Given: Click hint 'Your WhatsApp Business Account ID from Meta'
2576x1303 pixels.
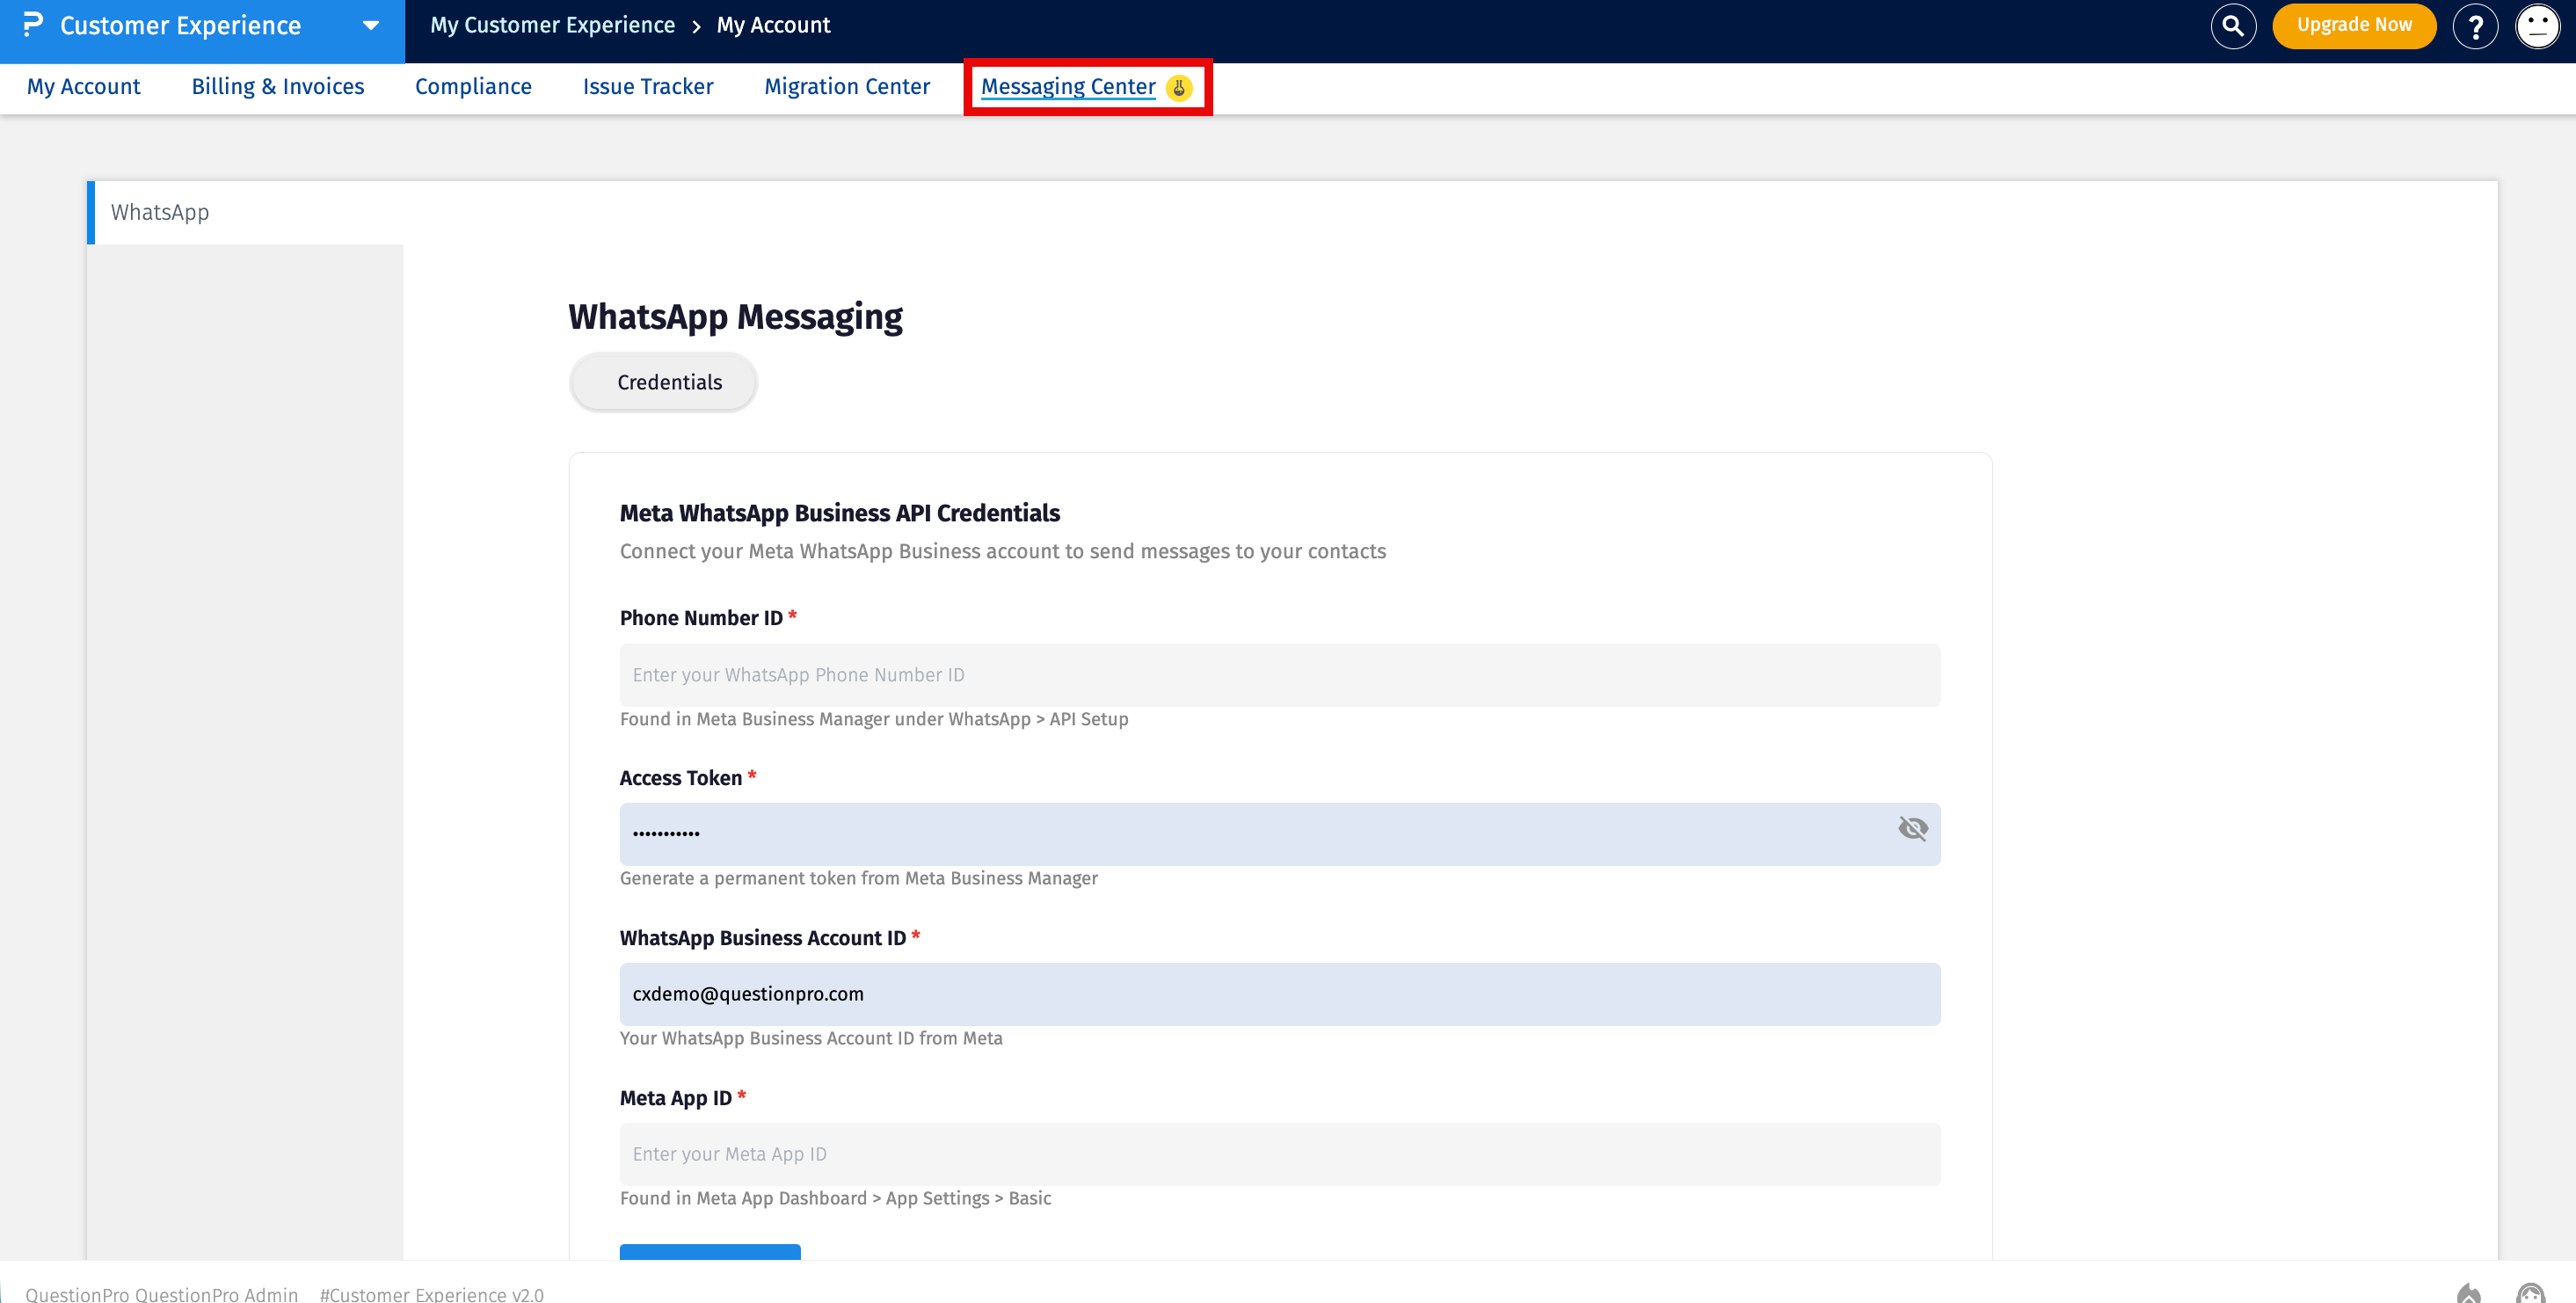Looking at the screenshot, I should pos(811,1038).
